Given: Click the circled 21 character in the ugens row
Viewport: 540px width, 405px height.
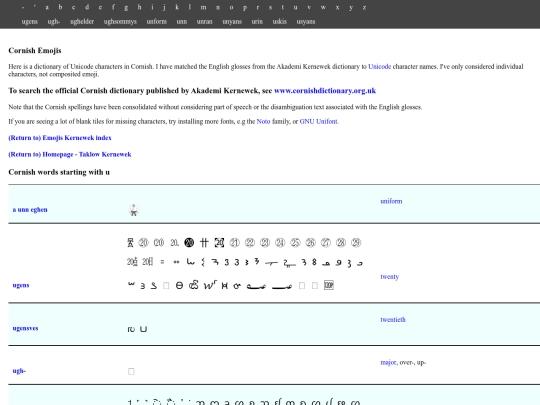Looking at the screenshot, I should point(235,243).
